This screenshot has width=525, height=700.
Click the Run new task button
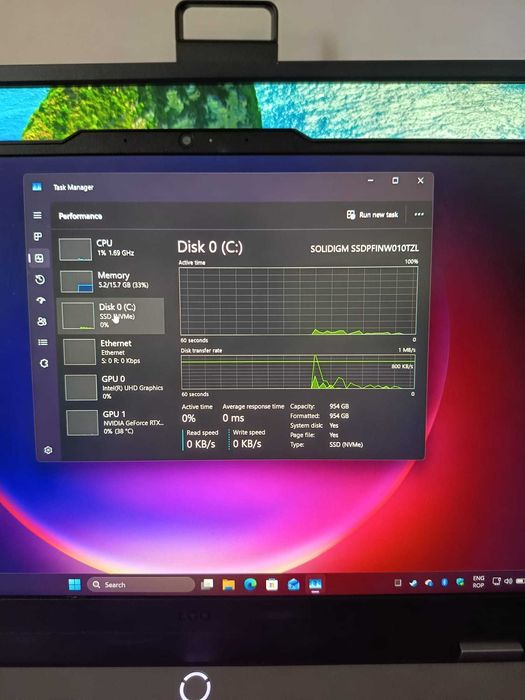(x=372, y=215)
